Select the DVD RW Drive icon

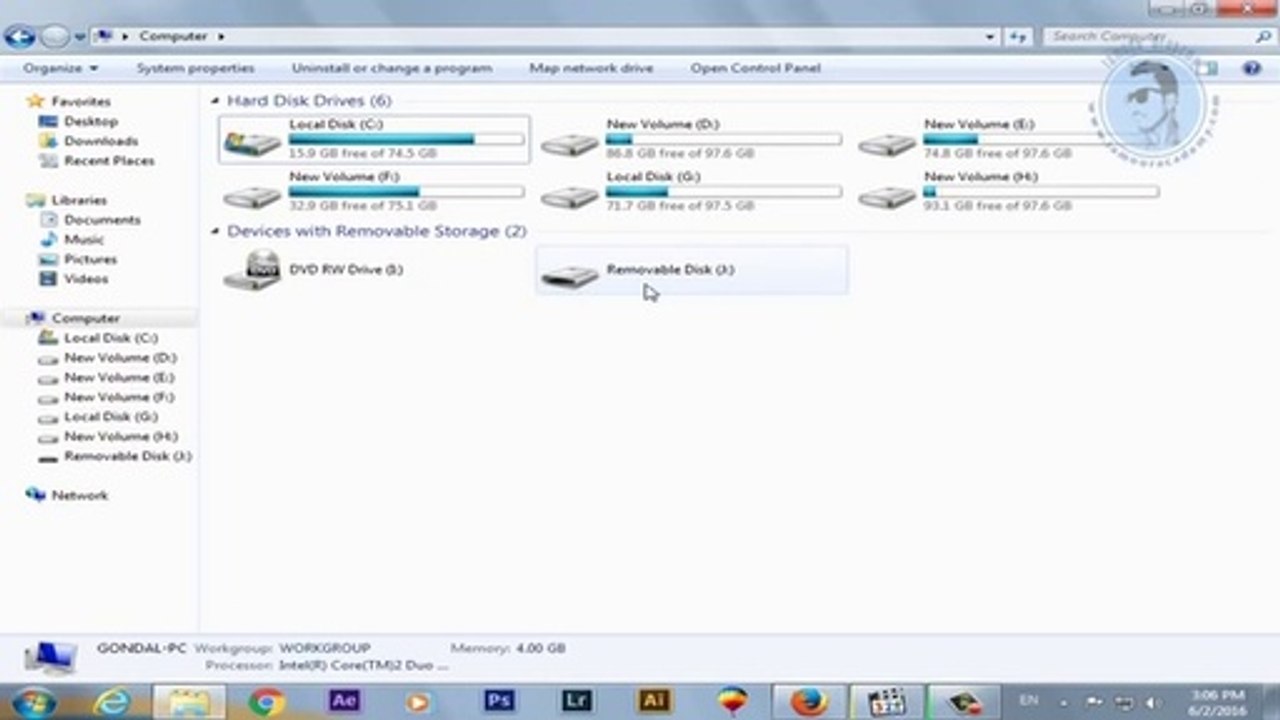252,270
